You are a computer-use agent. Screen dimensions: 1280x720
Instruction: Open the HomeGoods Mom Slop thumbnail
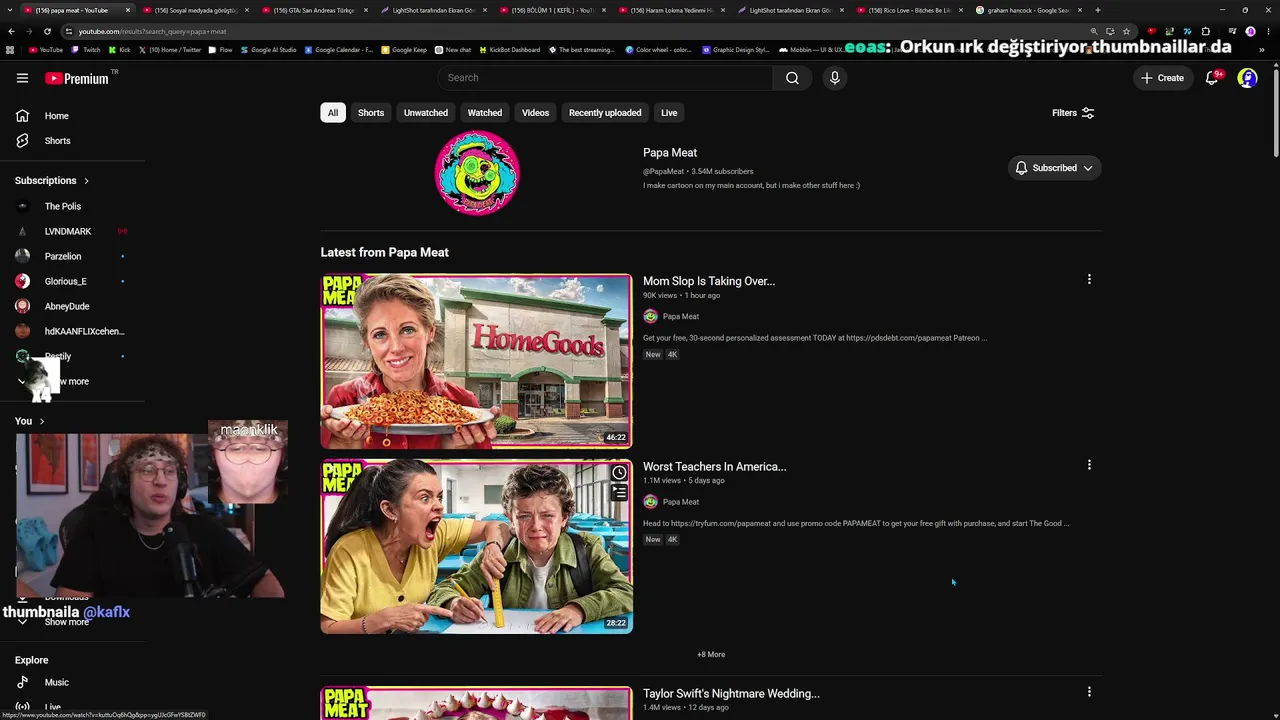click(476, 361)
